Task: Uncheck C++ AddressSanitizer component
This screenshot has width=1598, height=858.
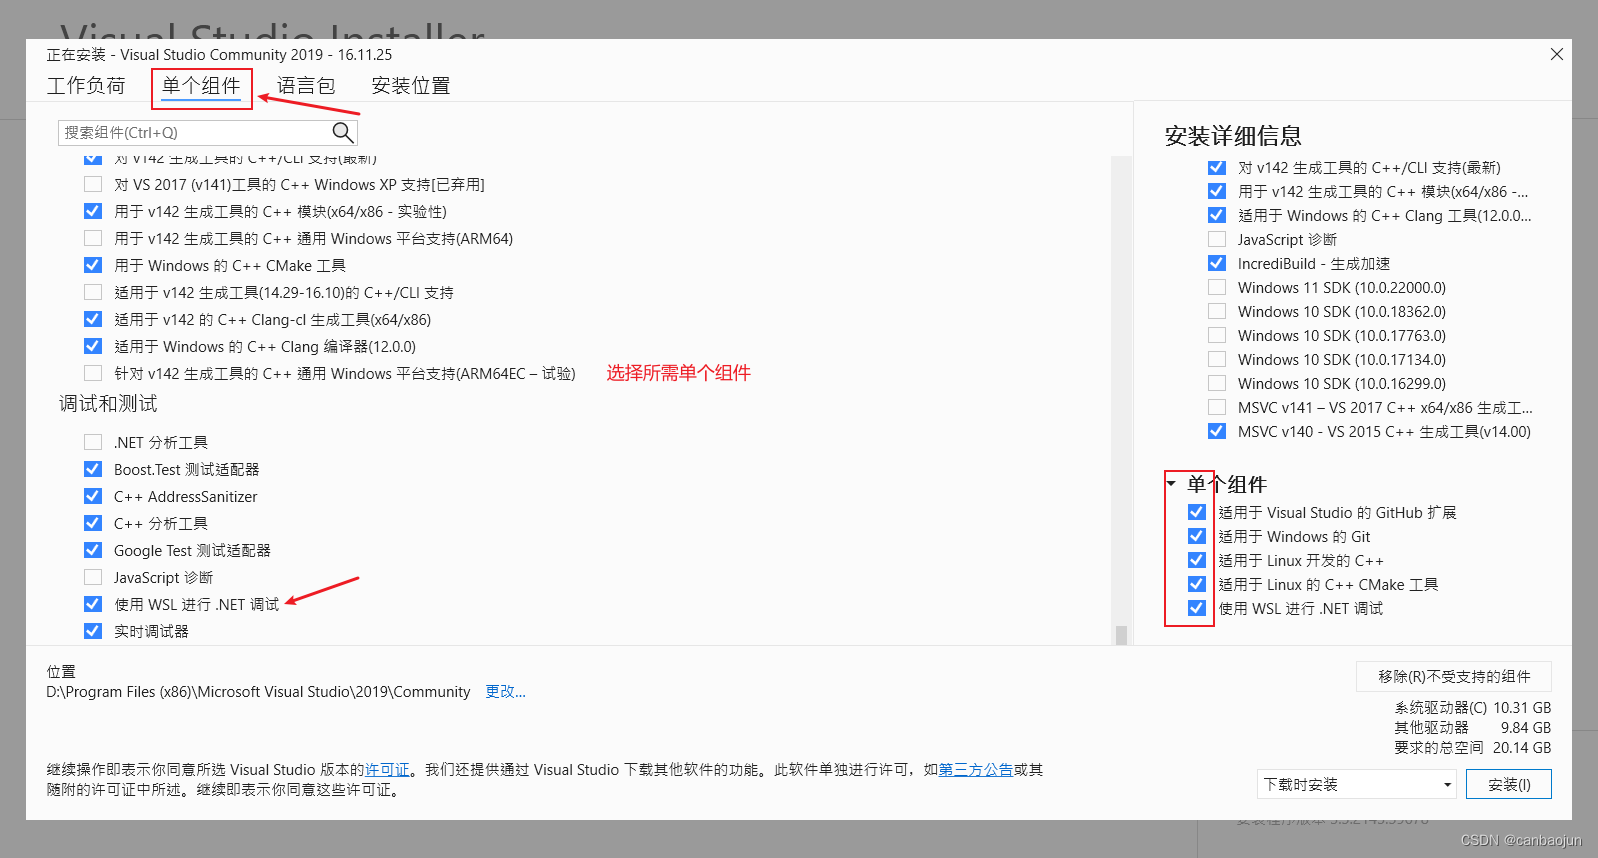Action: (x=93, y=496)
